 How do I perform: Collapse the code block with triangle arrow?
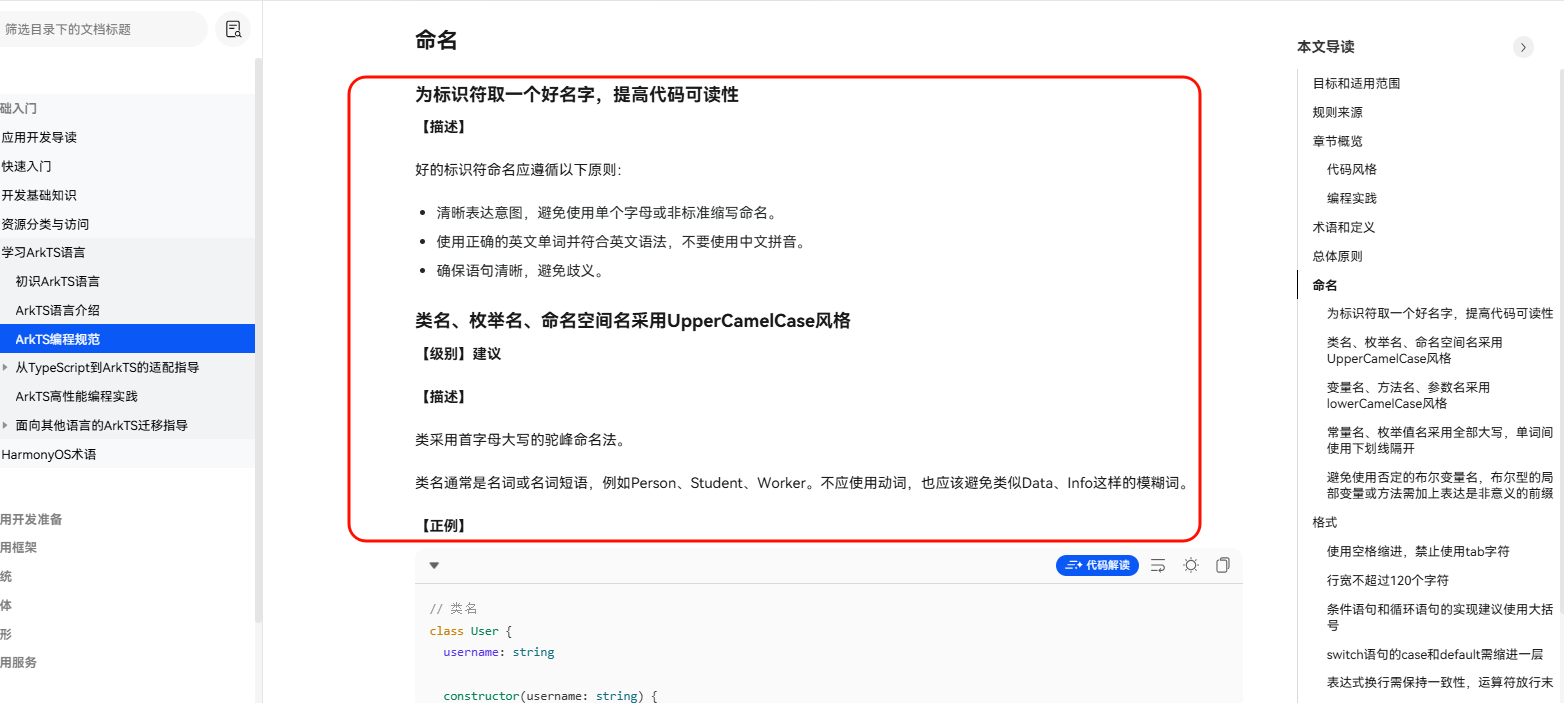[434, 566]
